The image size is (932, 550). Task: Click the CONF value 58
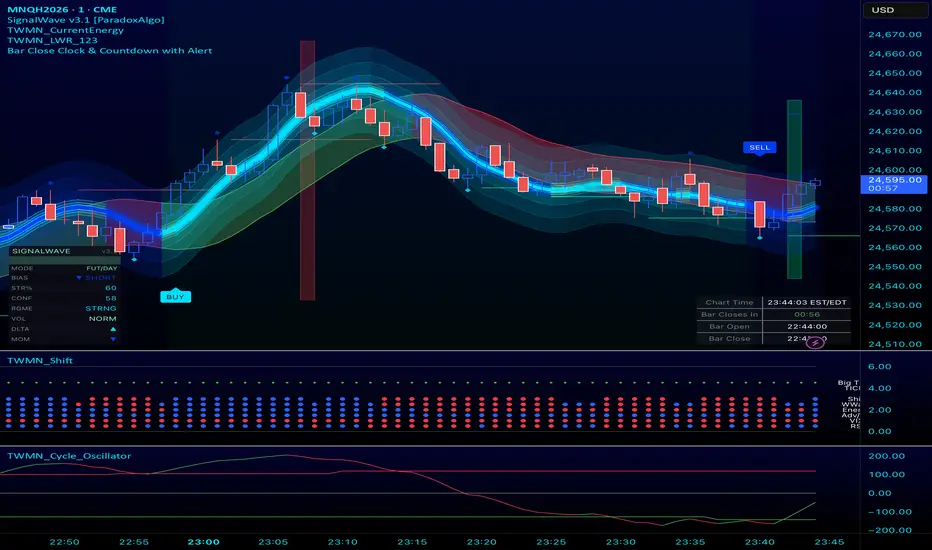click(x=111, y=298)
